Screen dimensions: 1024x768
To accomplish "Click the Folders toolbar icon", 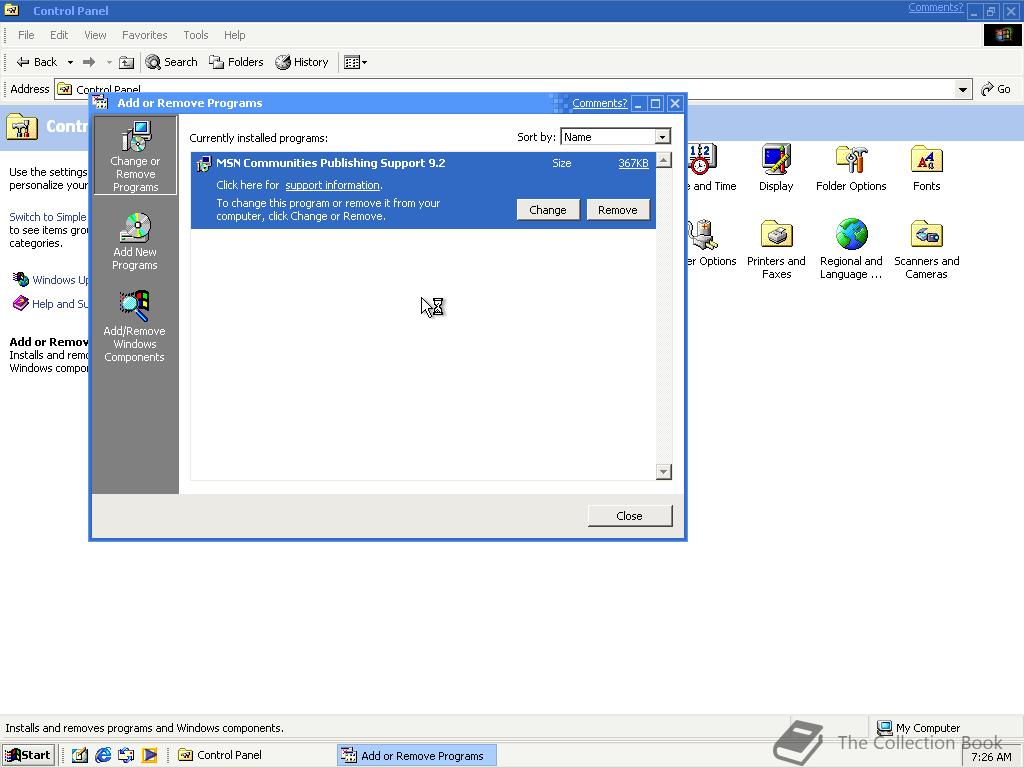I will pyautogui.click(x=236, y=61).
